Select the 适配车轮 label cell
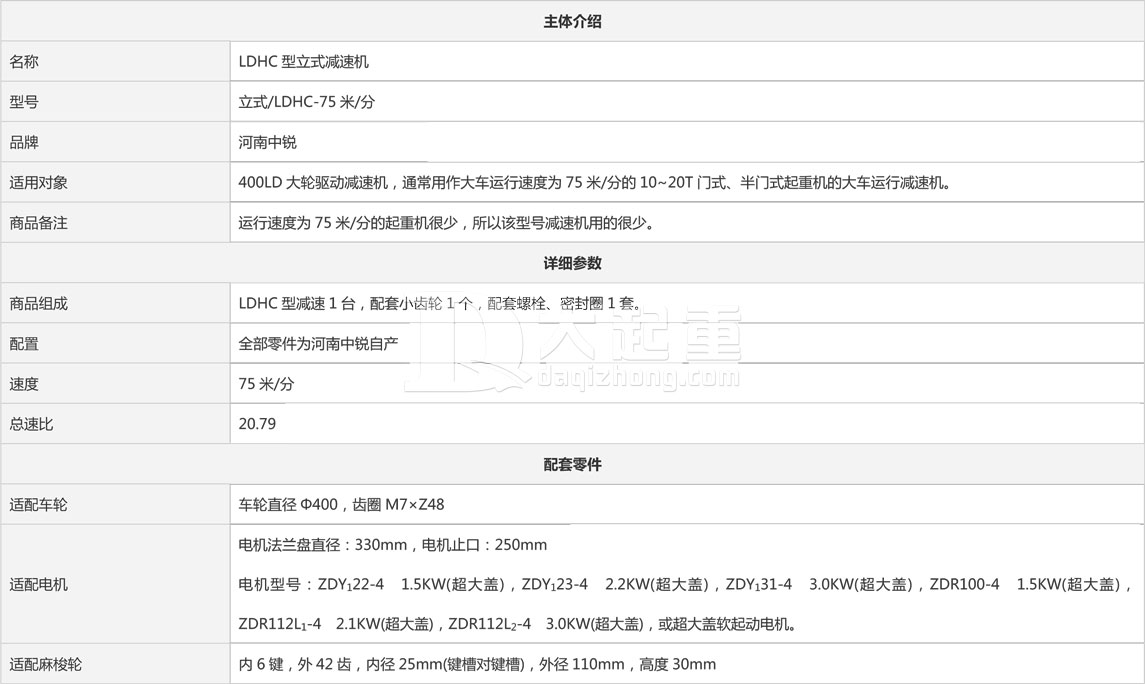The height and width of the screenshot is (684, 1145). click(115, 504)
